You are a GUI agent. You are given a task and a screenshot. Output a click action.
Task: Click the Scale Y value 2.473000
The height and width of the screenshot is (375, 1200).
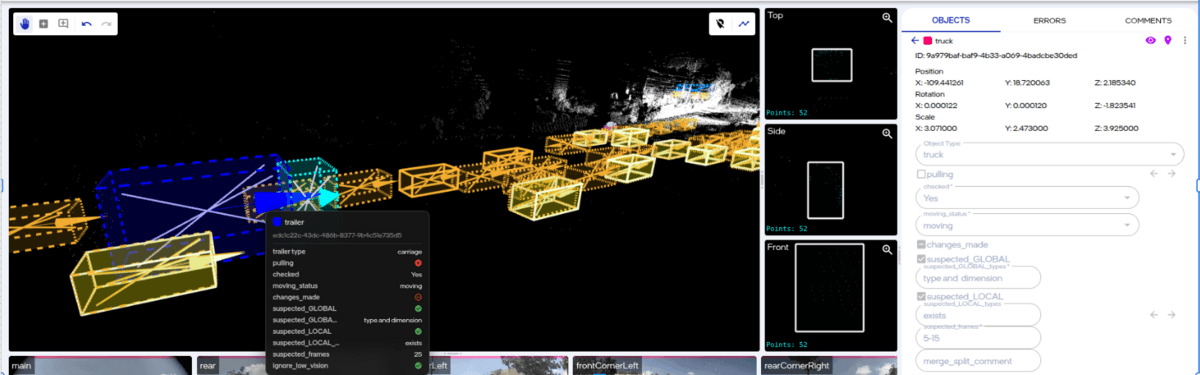click(x=1032, y=127)
